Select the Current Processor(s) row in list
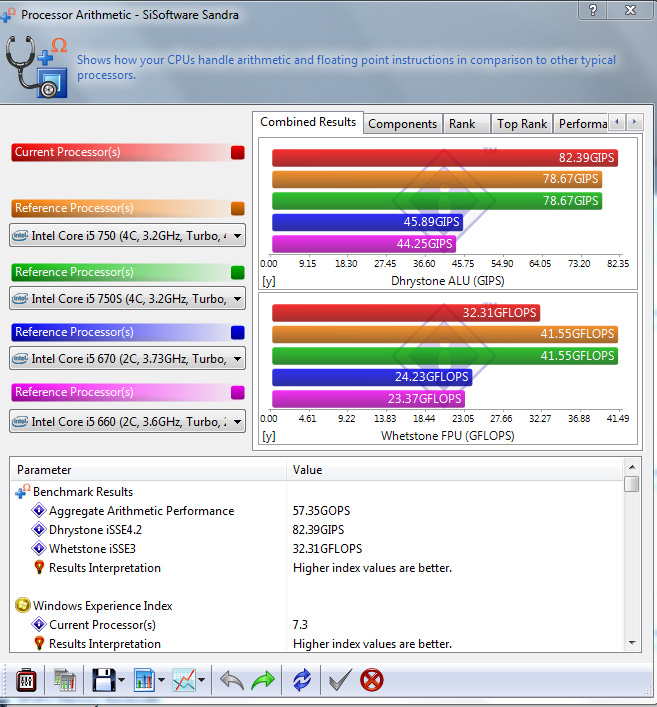 click(x=317, y=624)
